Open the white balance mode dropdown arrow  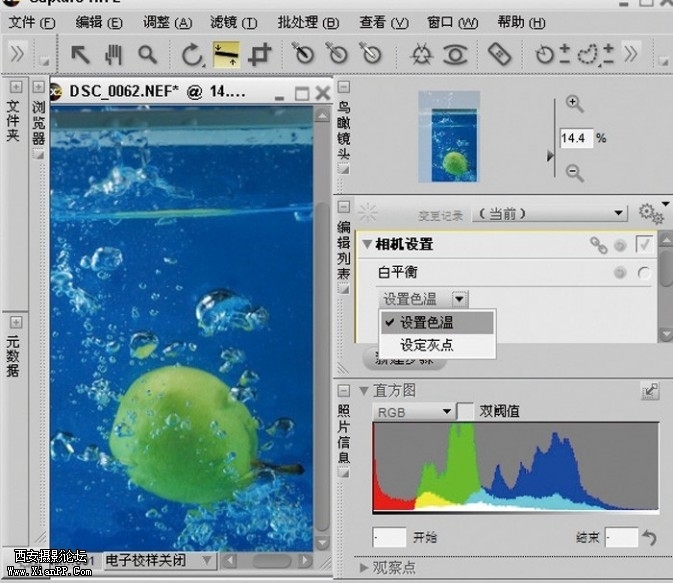pos(459,299)
